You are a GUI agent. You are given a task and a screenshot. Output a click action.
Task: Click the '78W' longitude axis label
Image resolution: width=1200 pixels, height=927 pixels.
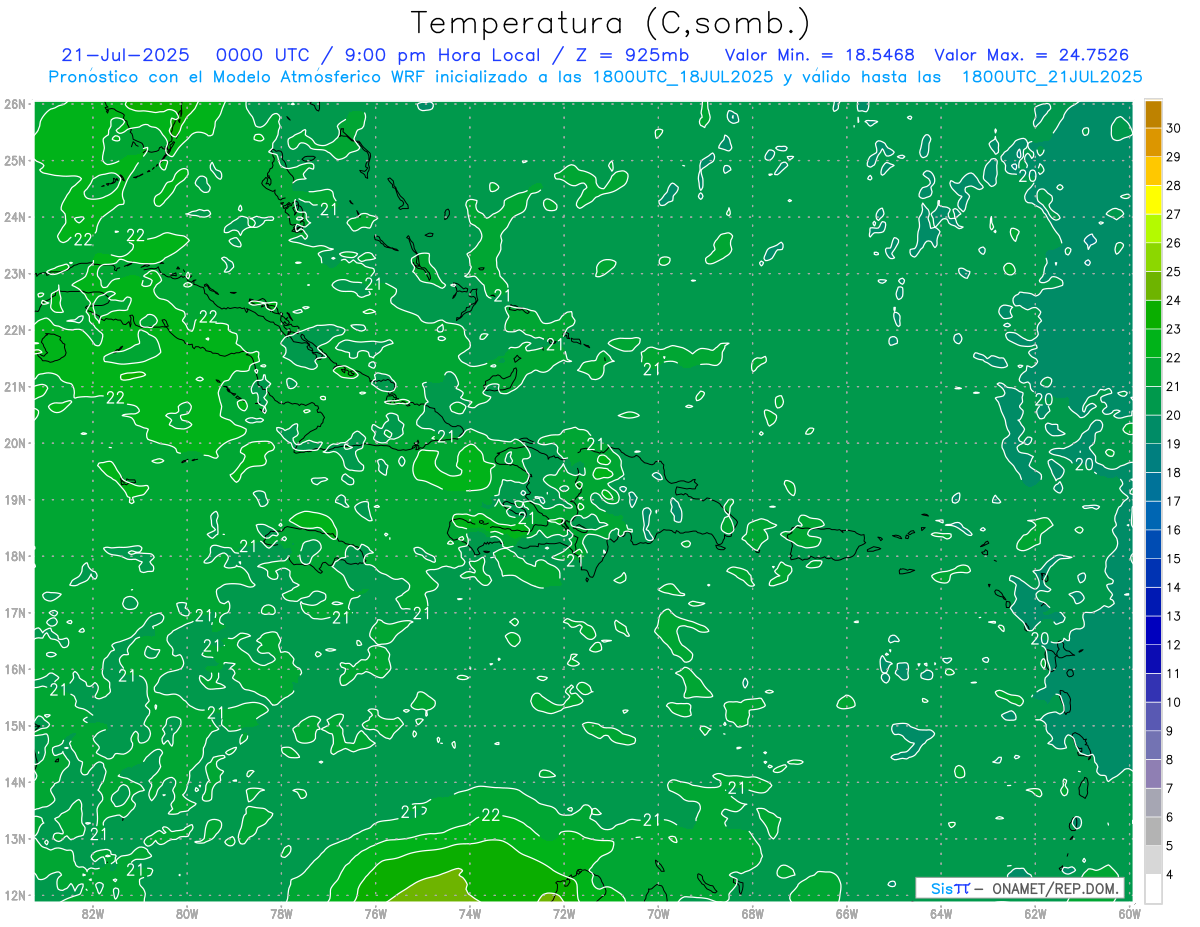281,912
